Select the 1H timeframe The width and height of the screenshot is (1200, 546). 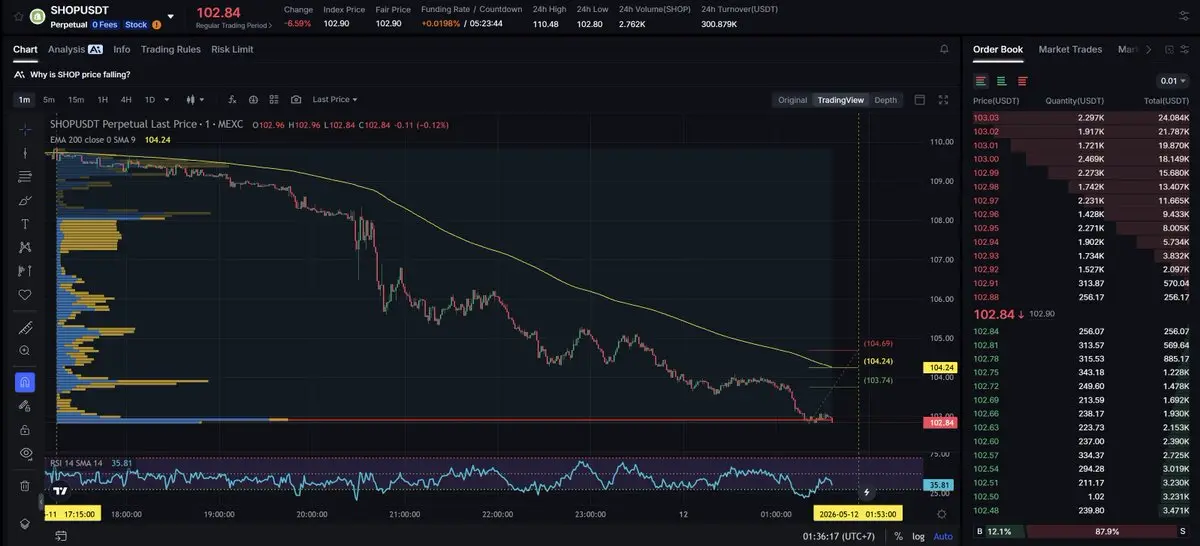coord(102,100)
